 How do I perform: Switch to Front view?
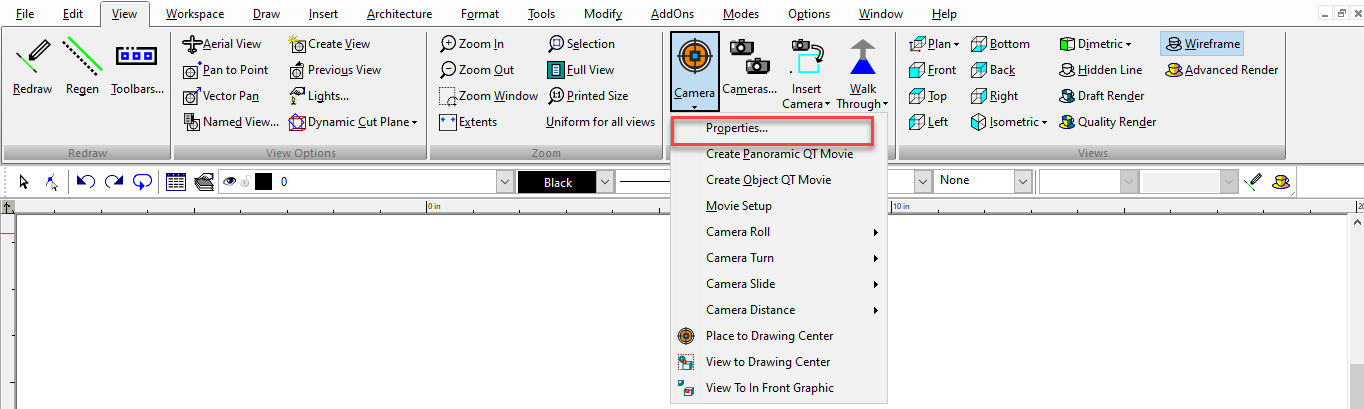(x=932, y=70)
